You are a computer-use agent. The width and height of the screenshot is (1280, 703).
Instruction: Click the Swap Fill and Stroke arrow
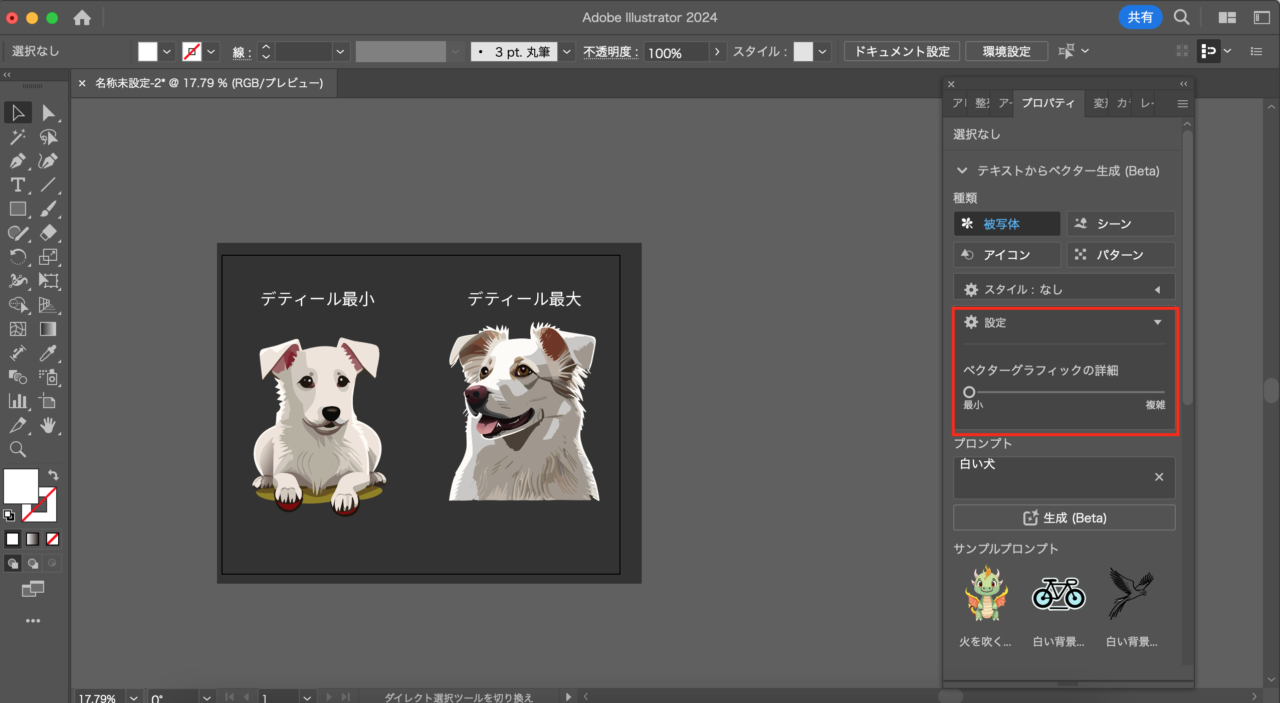tap(53, 475)
